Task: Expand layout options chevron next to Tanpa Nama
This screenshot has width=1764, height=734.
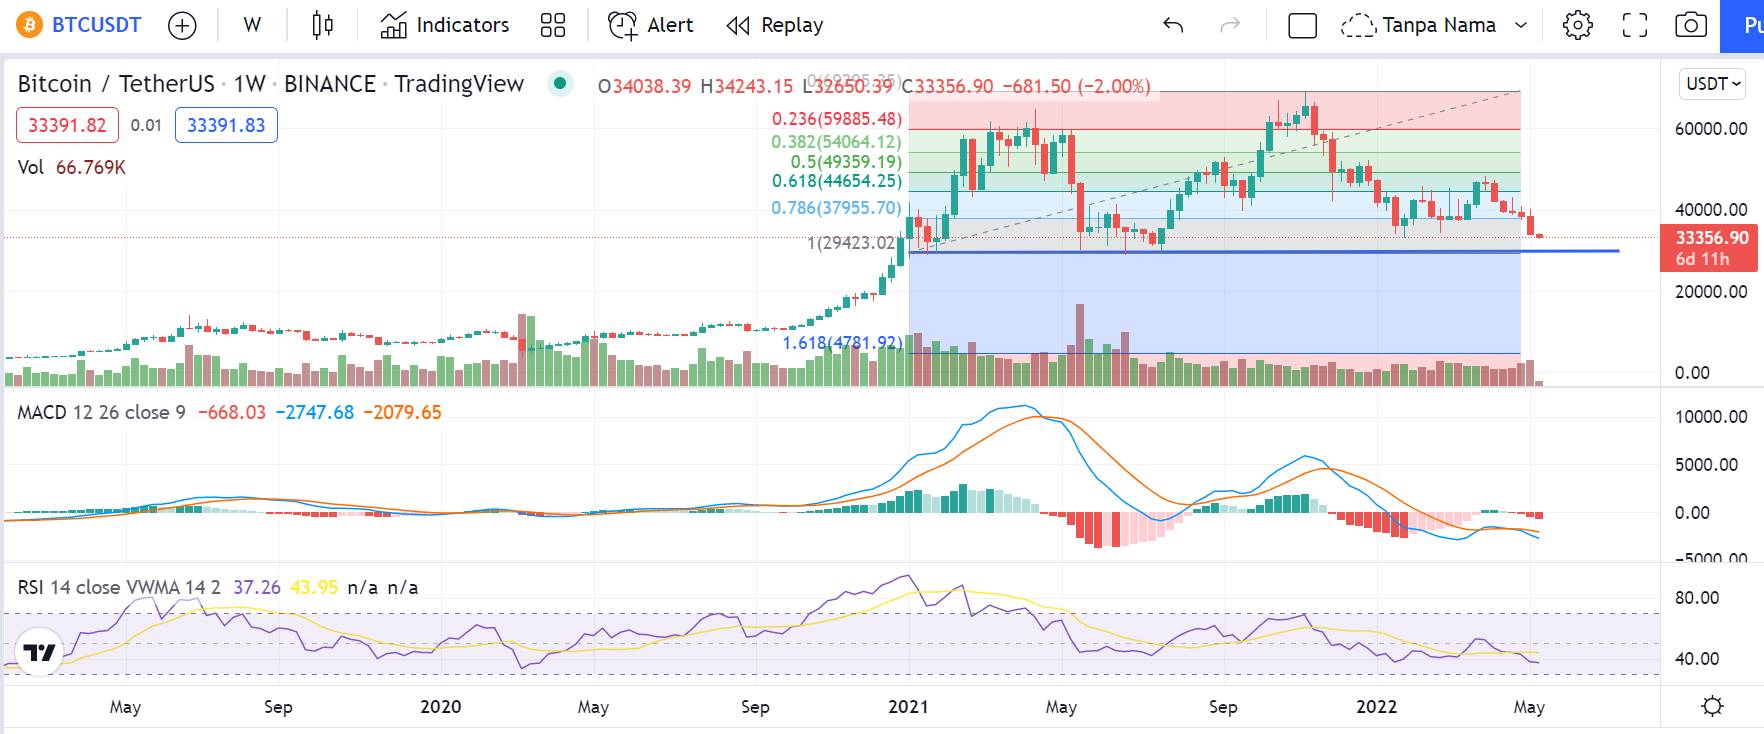Action: (1521, 25)
